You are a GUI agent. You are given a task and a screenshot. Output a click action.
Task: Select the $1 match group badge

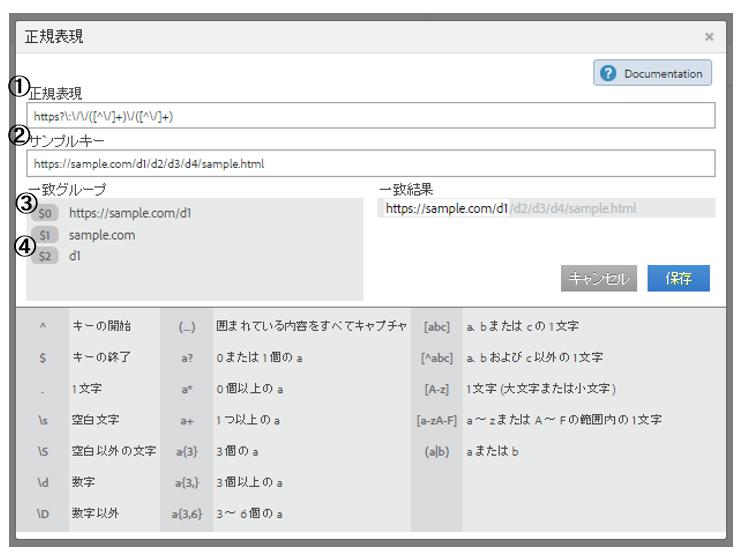click(45, 235)
